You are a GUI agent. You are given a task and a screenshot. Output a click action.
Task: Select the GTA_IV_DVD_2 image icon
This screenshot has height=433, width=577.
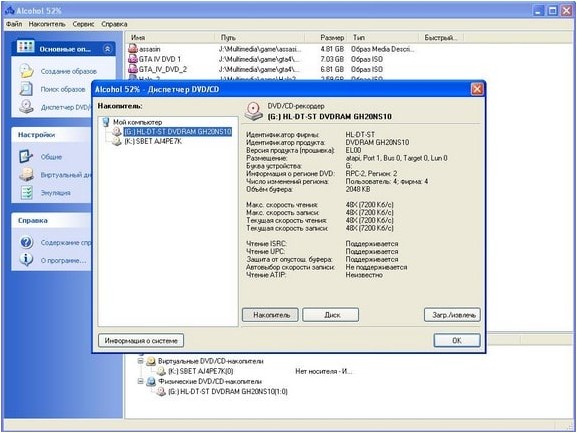(133, 69)
